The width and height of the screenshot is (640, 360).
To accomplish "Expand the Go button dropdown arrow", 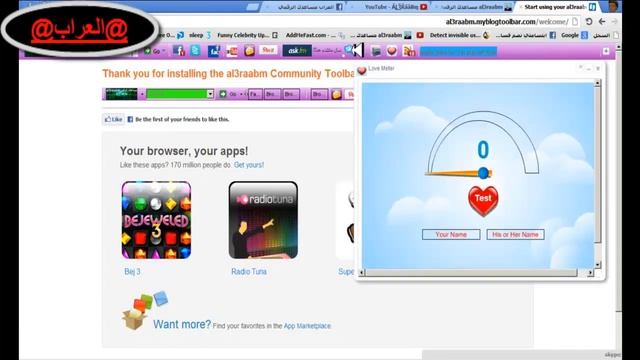I will [x=164, y=51].
